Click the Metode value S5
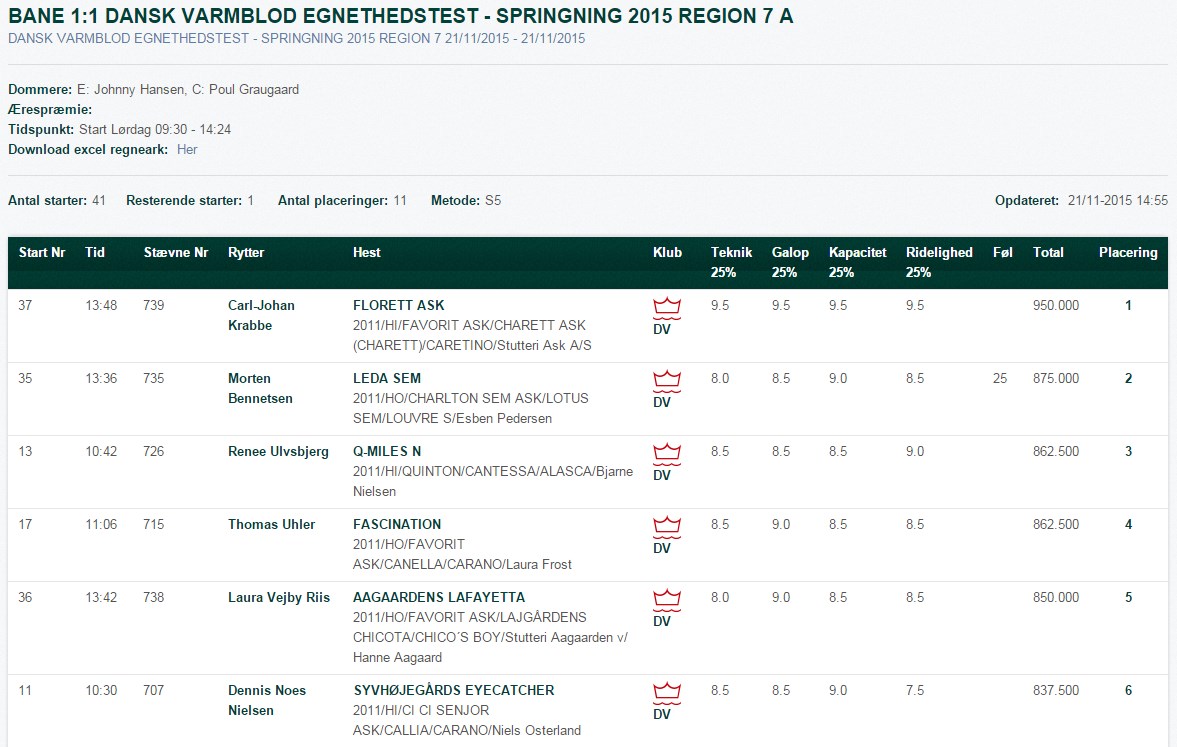 tap(492, 200)
